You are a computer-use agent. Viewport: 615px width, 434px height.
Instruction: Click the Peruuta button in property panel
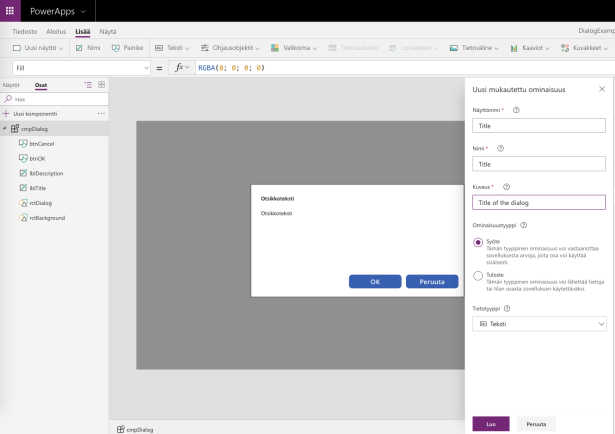click(x=536, y=423)
